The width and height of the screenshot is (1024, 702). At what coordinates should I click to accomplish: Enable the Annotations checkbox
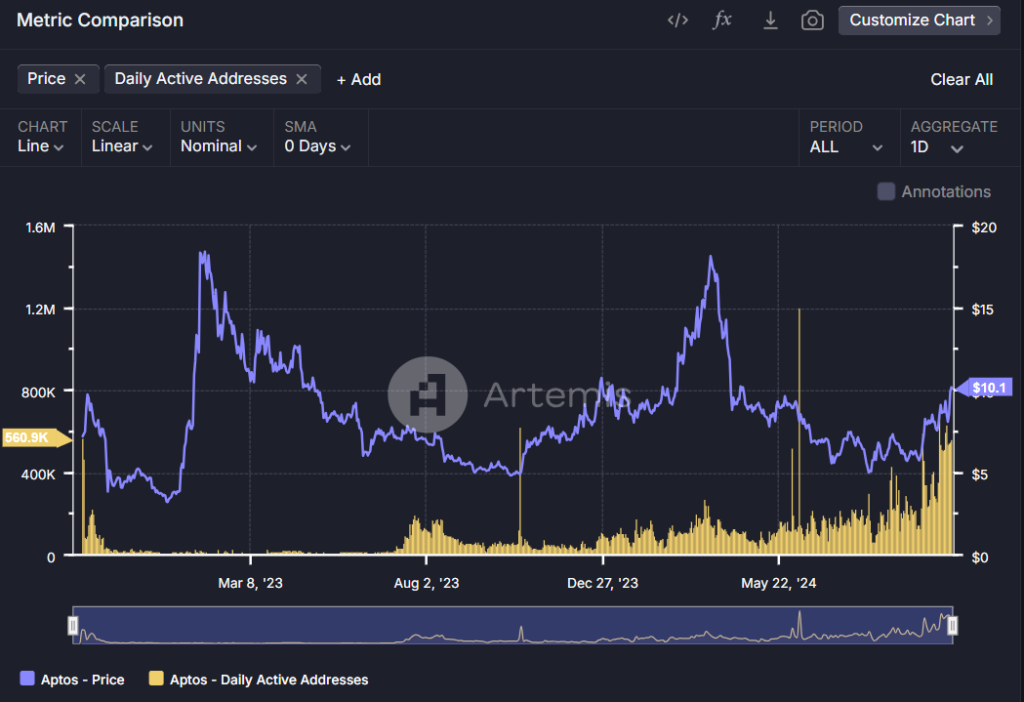click(886, 192)
